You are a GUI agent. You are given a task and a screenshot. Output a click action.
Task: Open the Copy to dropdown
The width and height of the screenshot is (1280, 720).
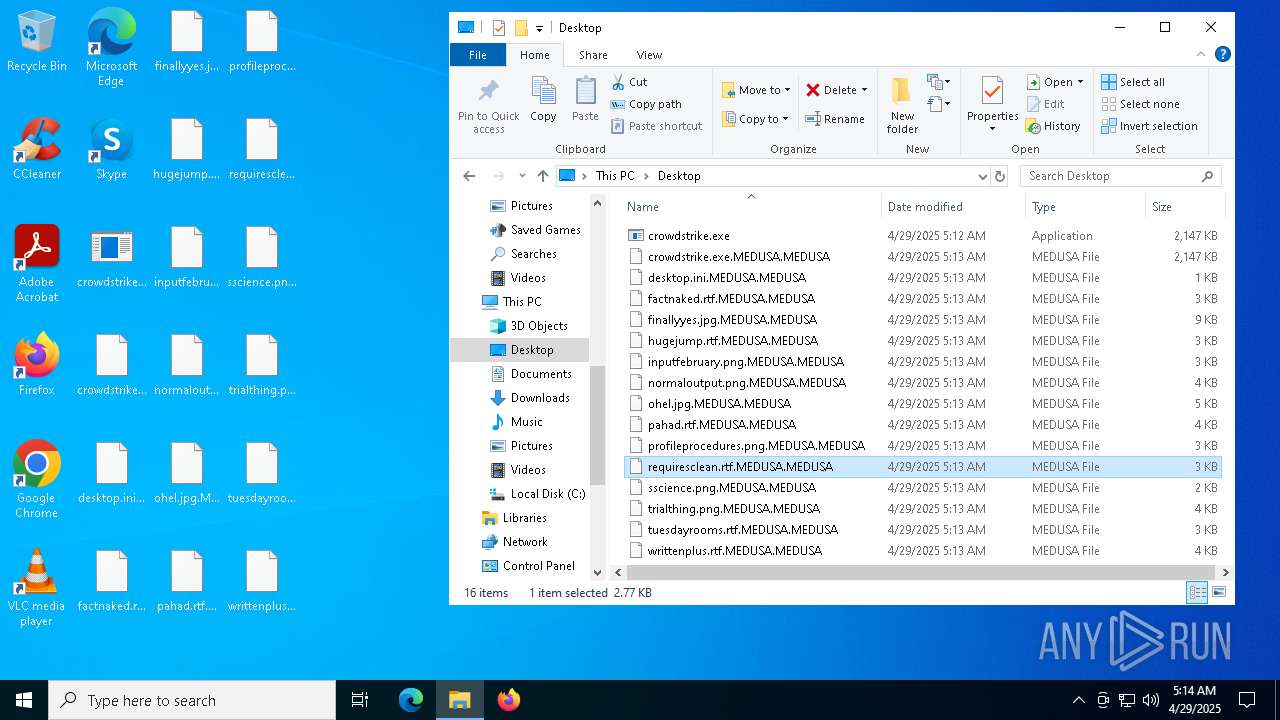pyautogui.click(x=756, y=119)
